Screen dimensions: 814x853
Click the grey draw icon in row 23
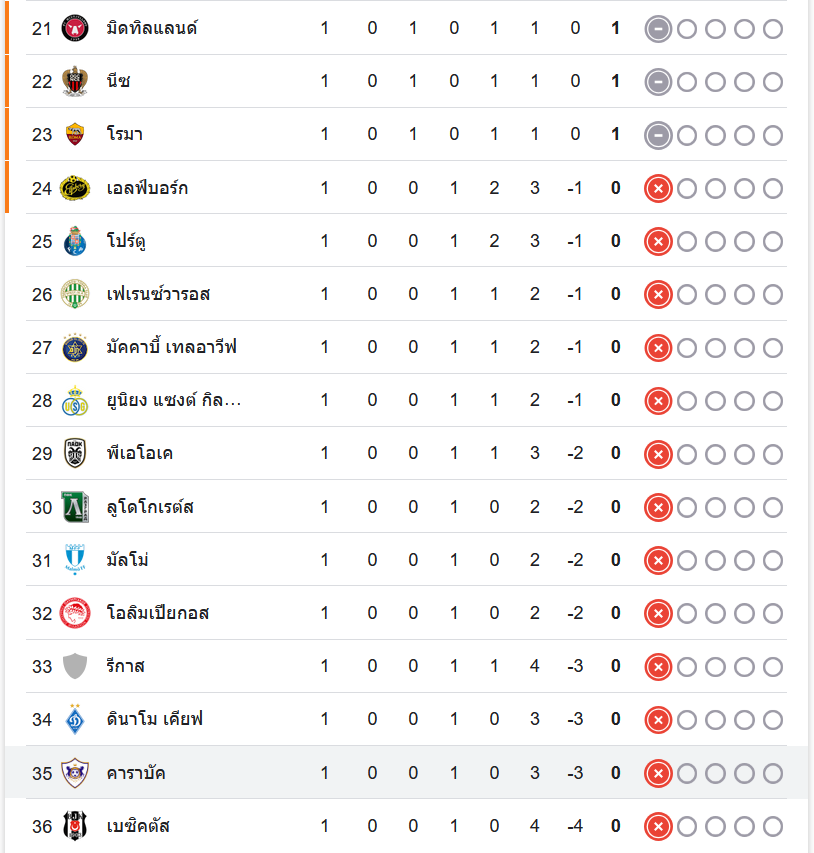tap(658, 134)
